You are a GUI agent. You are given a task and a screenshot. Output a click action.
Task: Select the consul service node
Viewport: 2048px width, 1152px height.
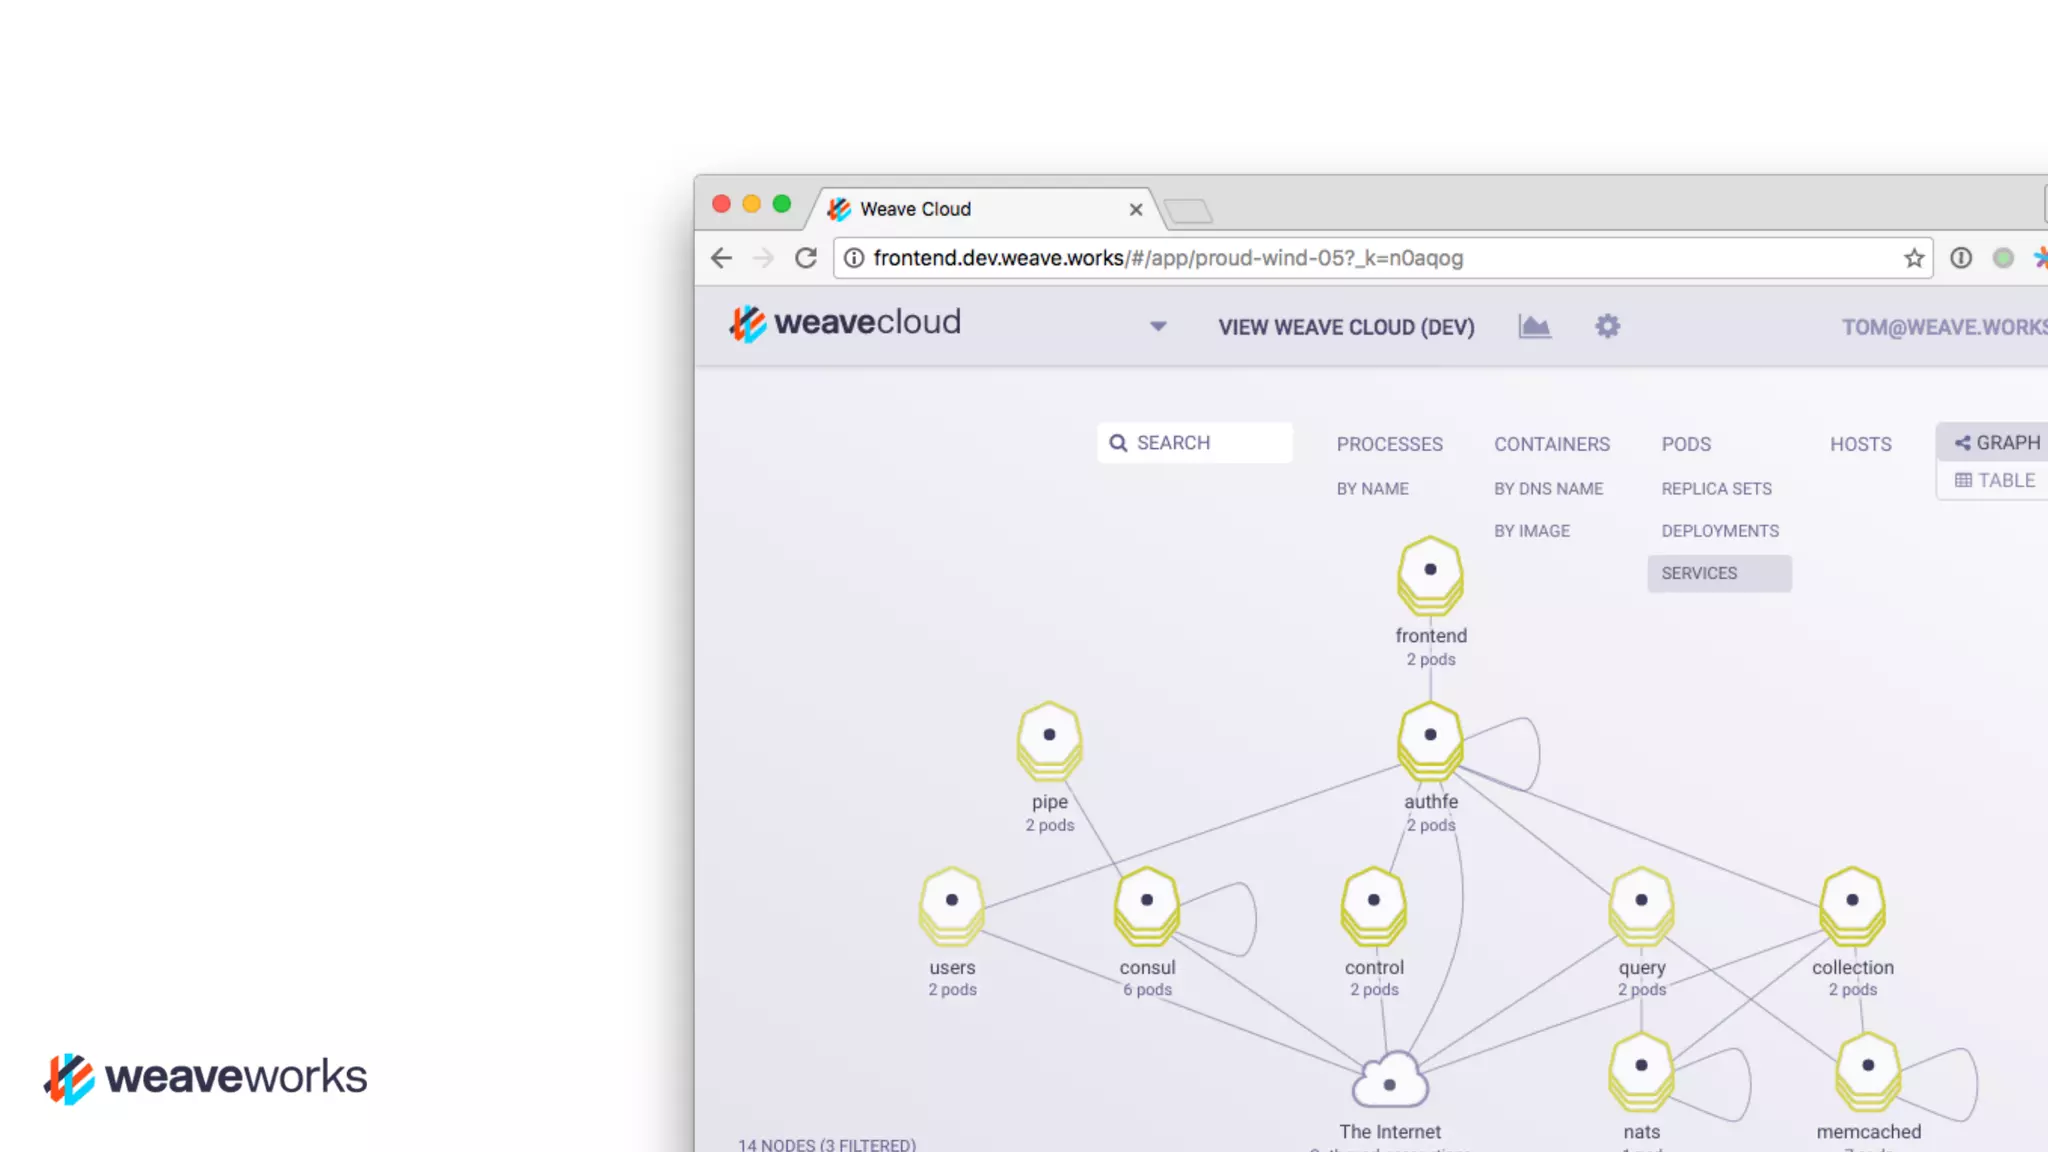click(1147, 905)
